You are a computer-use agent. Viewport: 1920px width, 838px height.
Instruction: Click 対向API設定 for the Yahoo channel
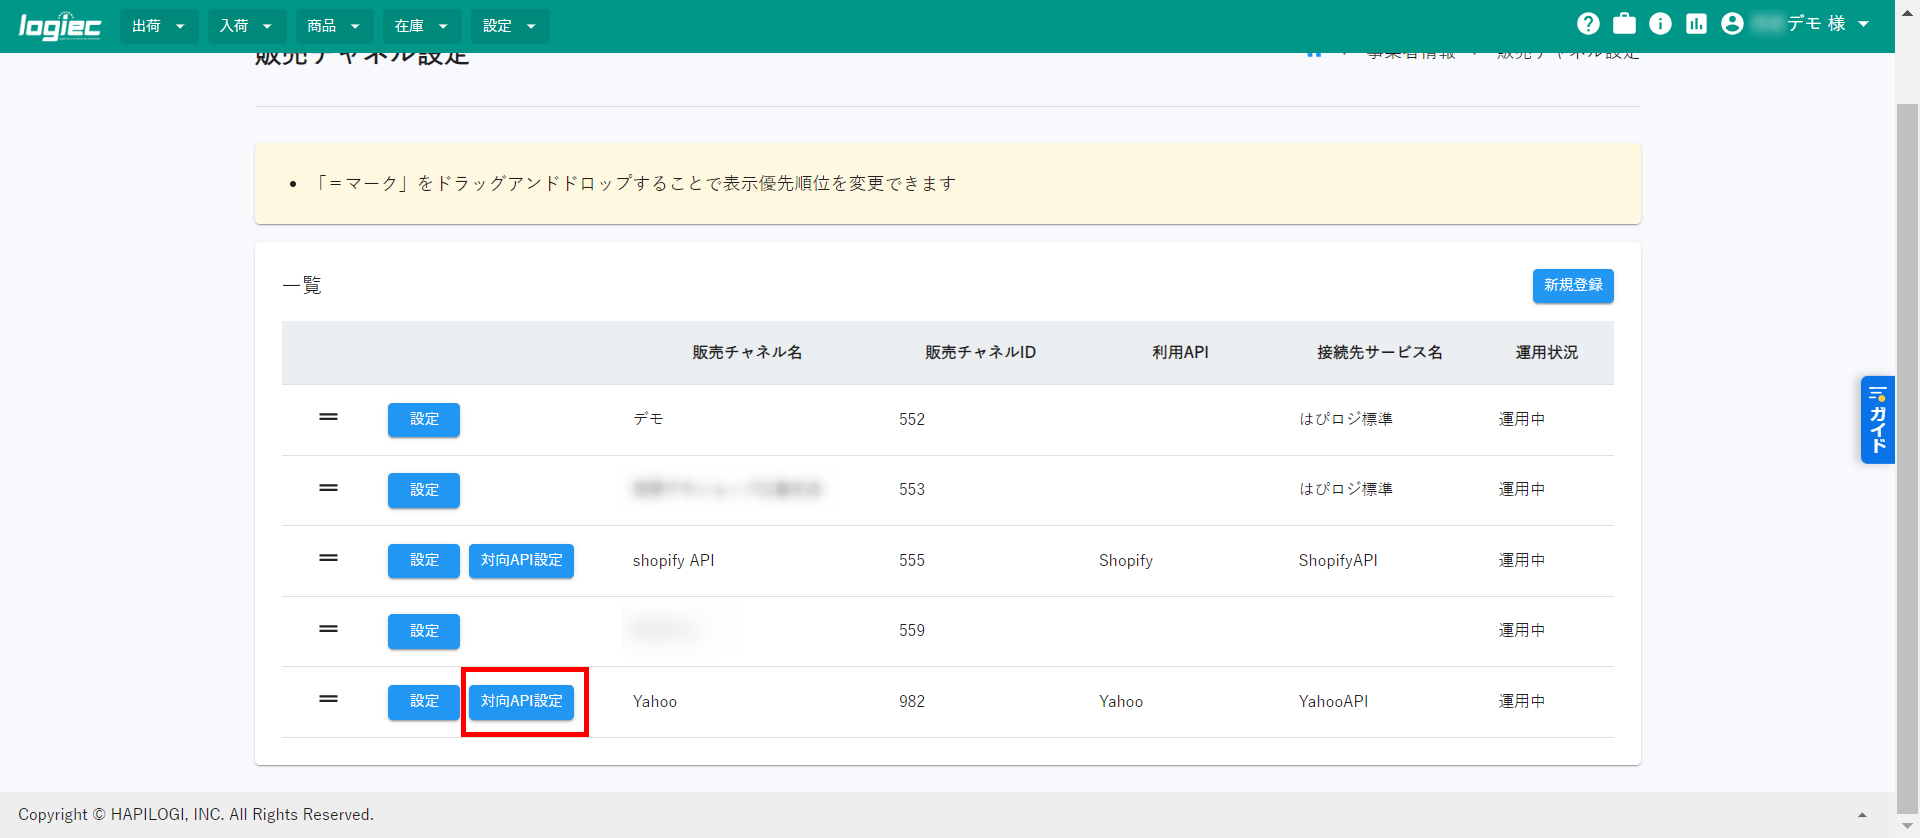[x=521, y=702]
